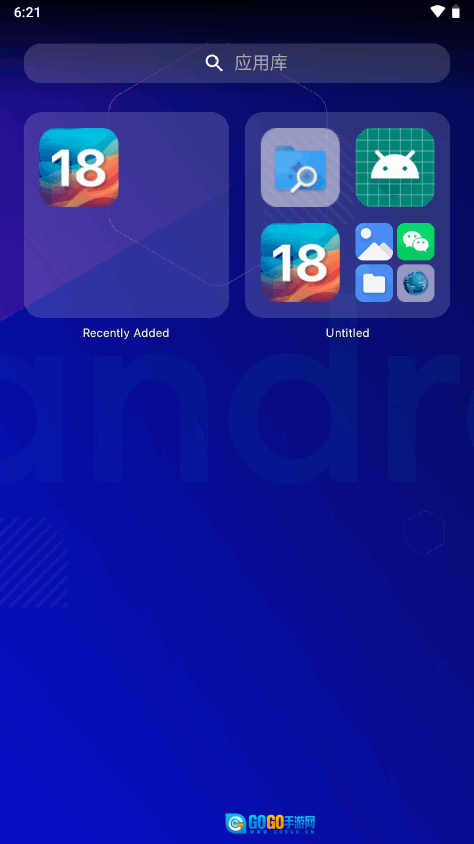The width and height of the screenshot is (474, 844).
Task: Select the Untitled folder label
Action: [348, 333]
